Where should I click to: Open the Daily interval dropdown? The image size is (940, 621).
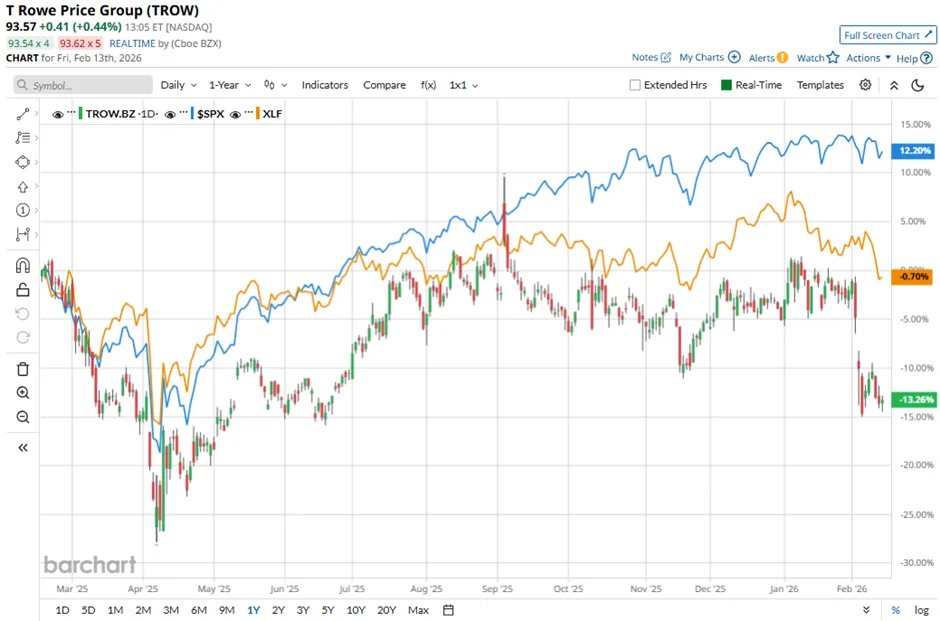pos(178,85)
